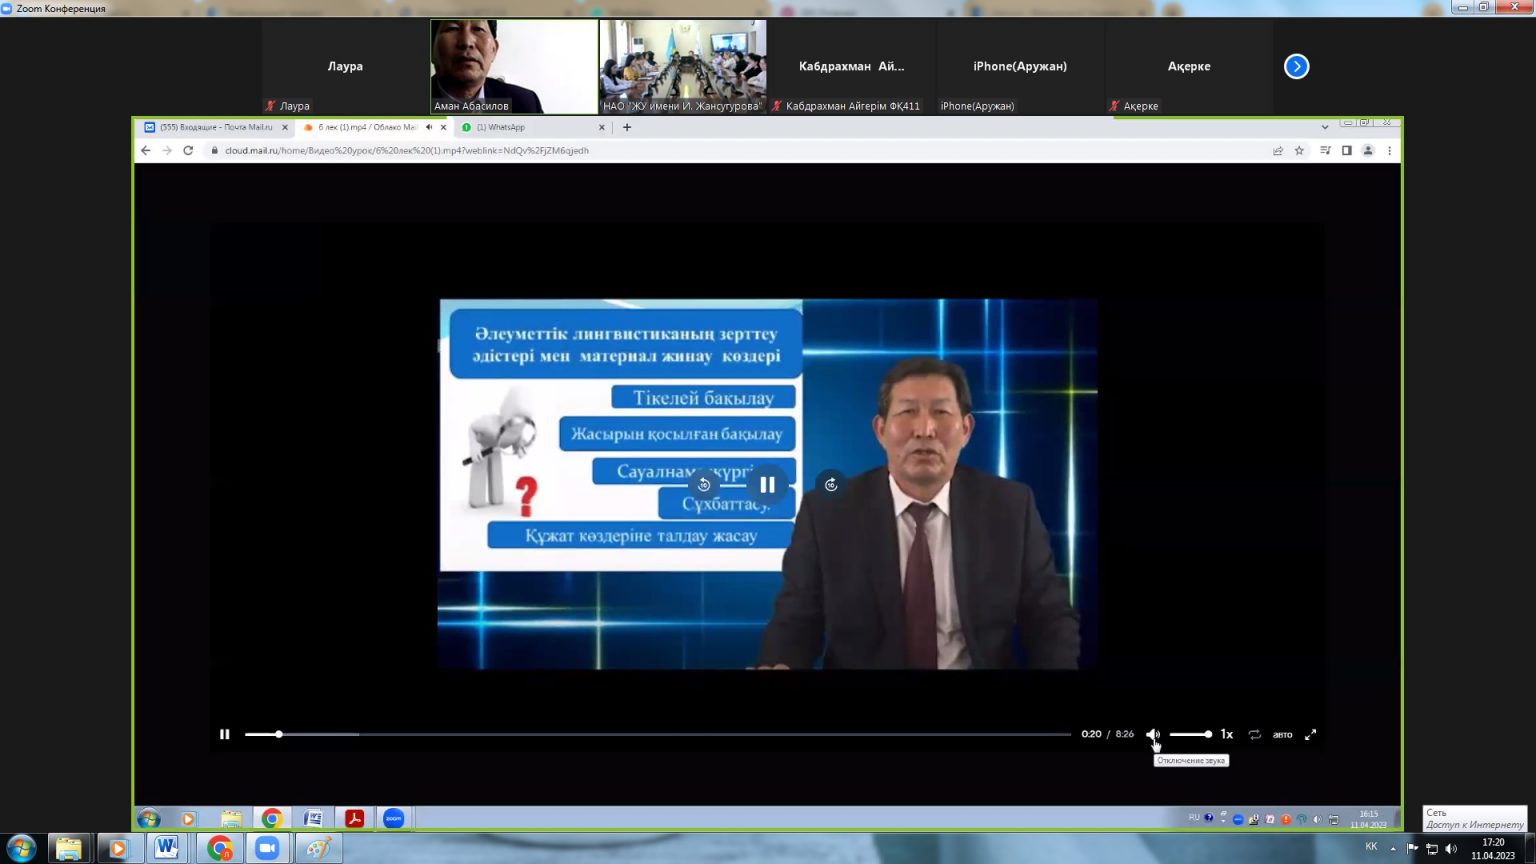Bookmark page with the star icon
This screenshot has width=1536, height=864.
point(1299,151)
